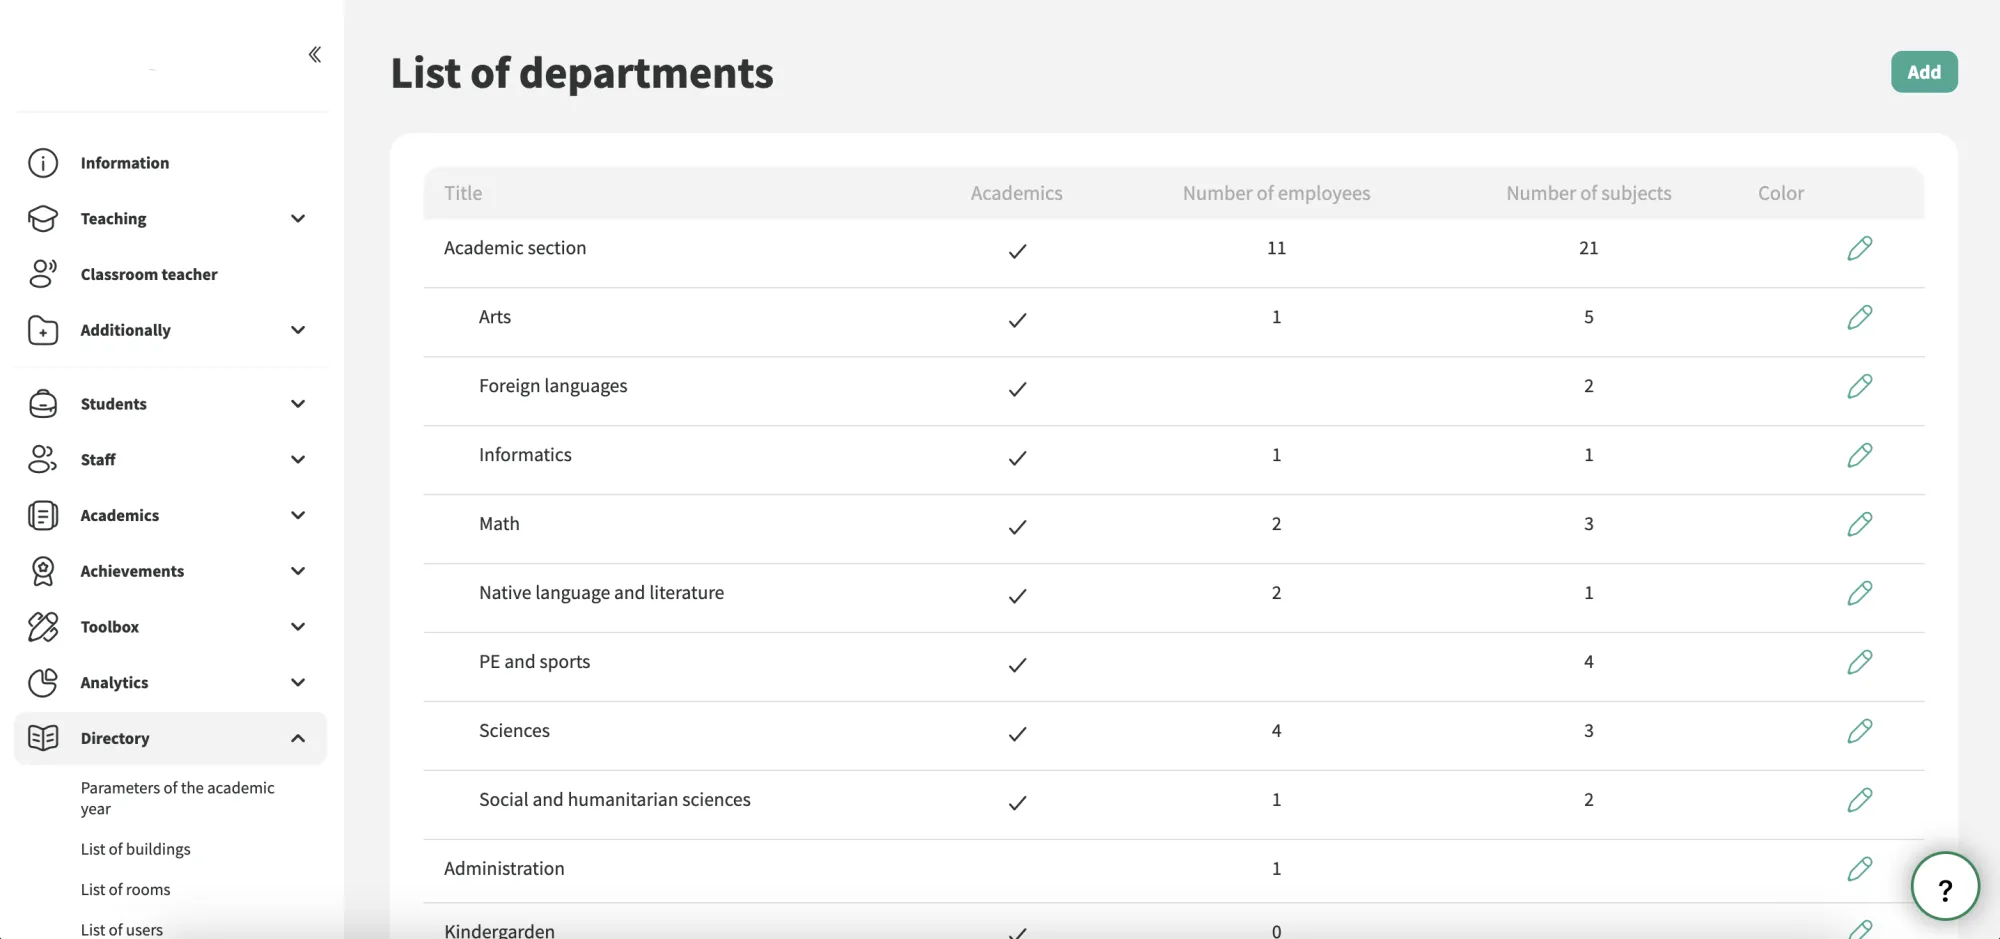Toggle Academics checkmark for PE and sports
The width and height of the screenshot is (2000, 939).
[1017, 665]
